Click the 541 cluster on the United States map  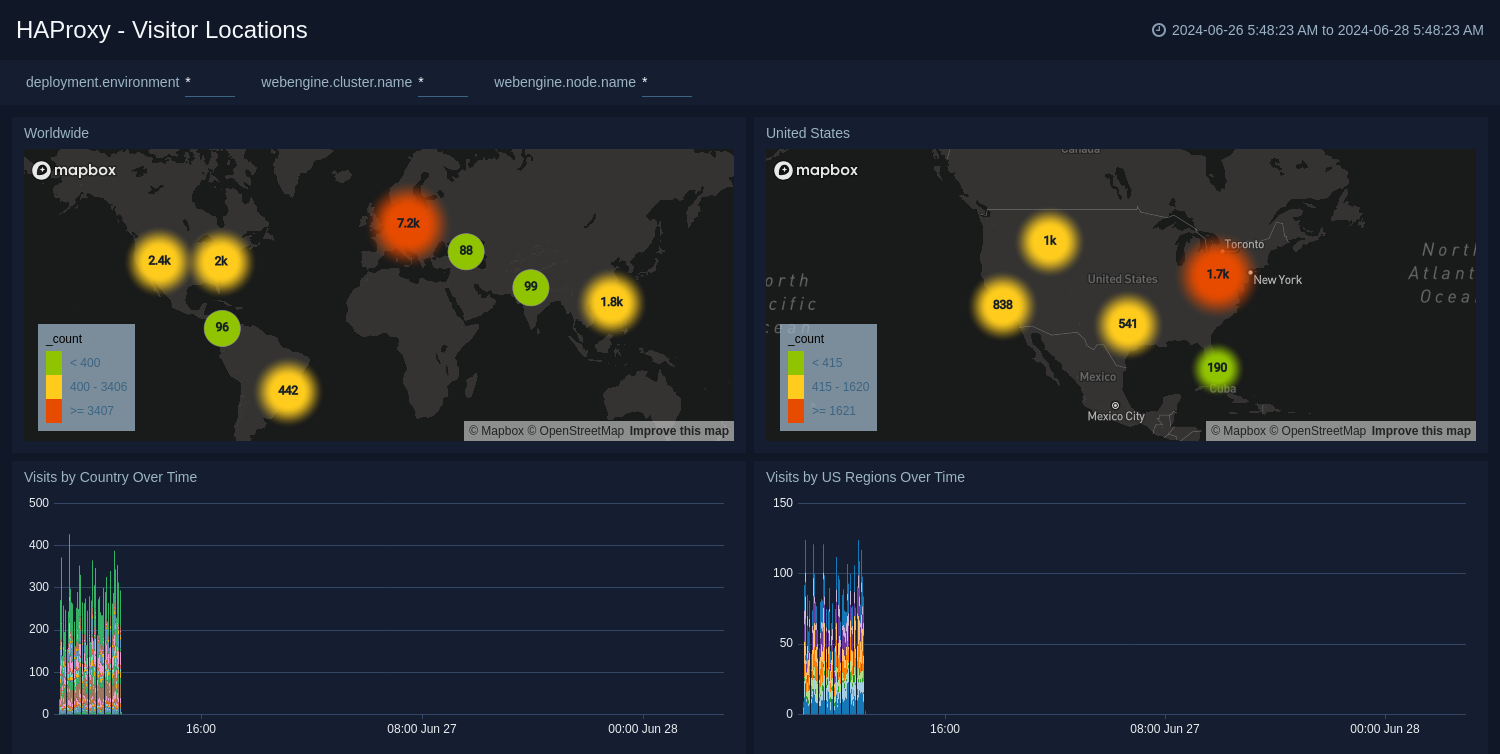tap(1128, 324)
